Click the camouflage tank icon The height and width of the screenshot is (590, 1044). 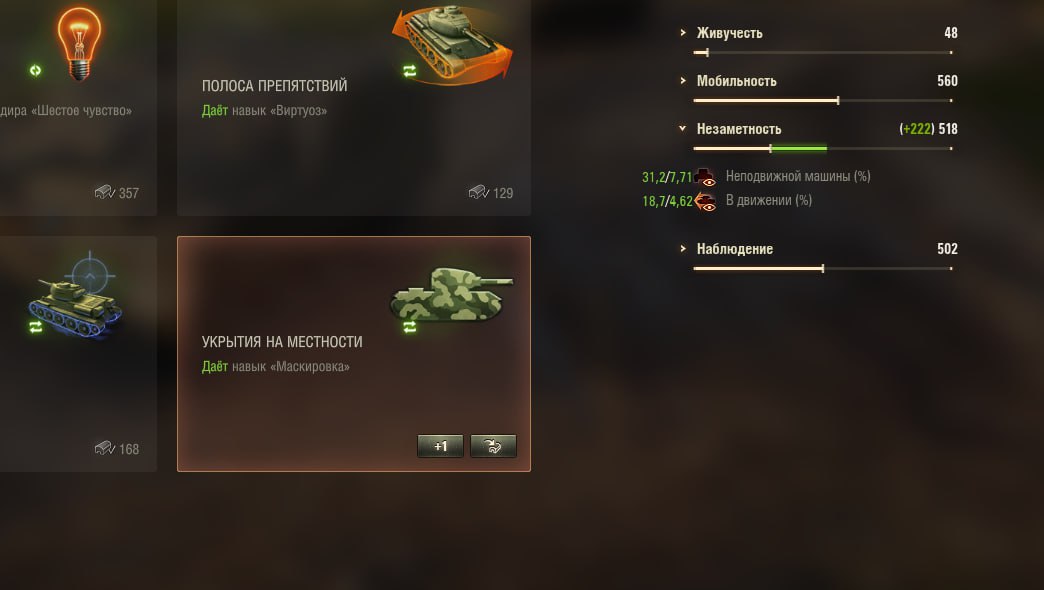pos(451,294)
